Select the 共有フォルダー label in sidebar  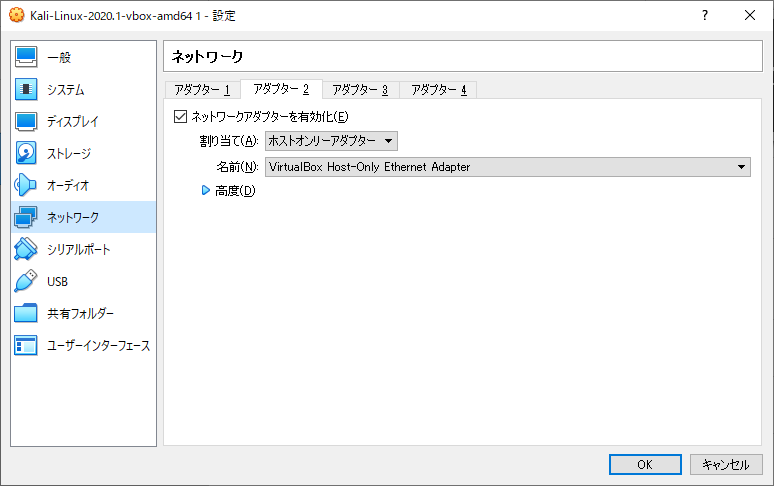(x=80, y=313)
